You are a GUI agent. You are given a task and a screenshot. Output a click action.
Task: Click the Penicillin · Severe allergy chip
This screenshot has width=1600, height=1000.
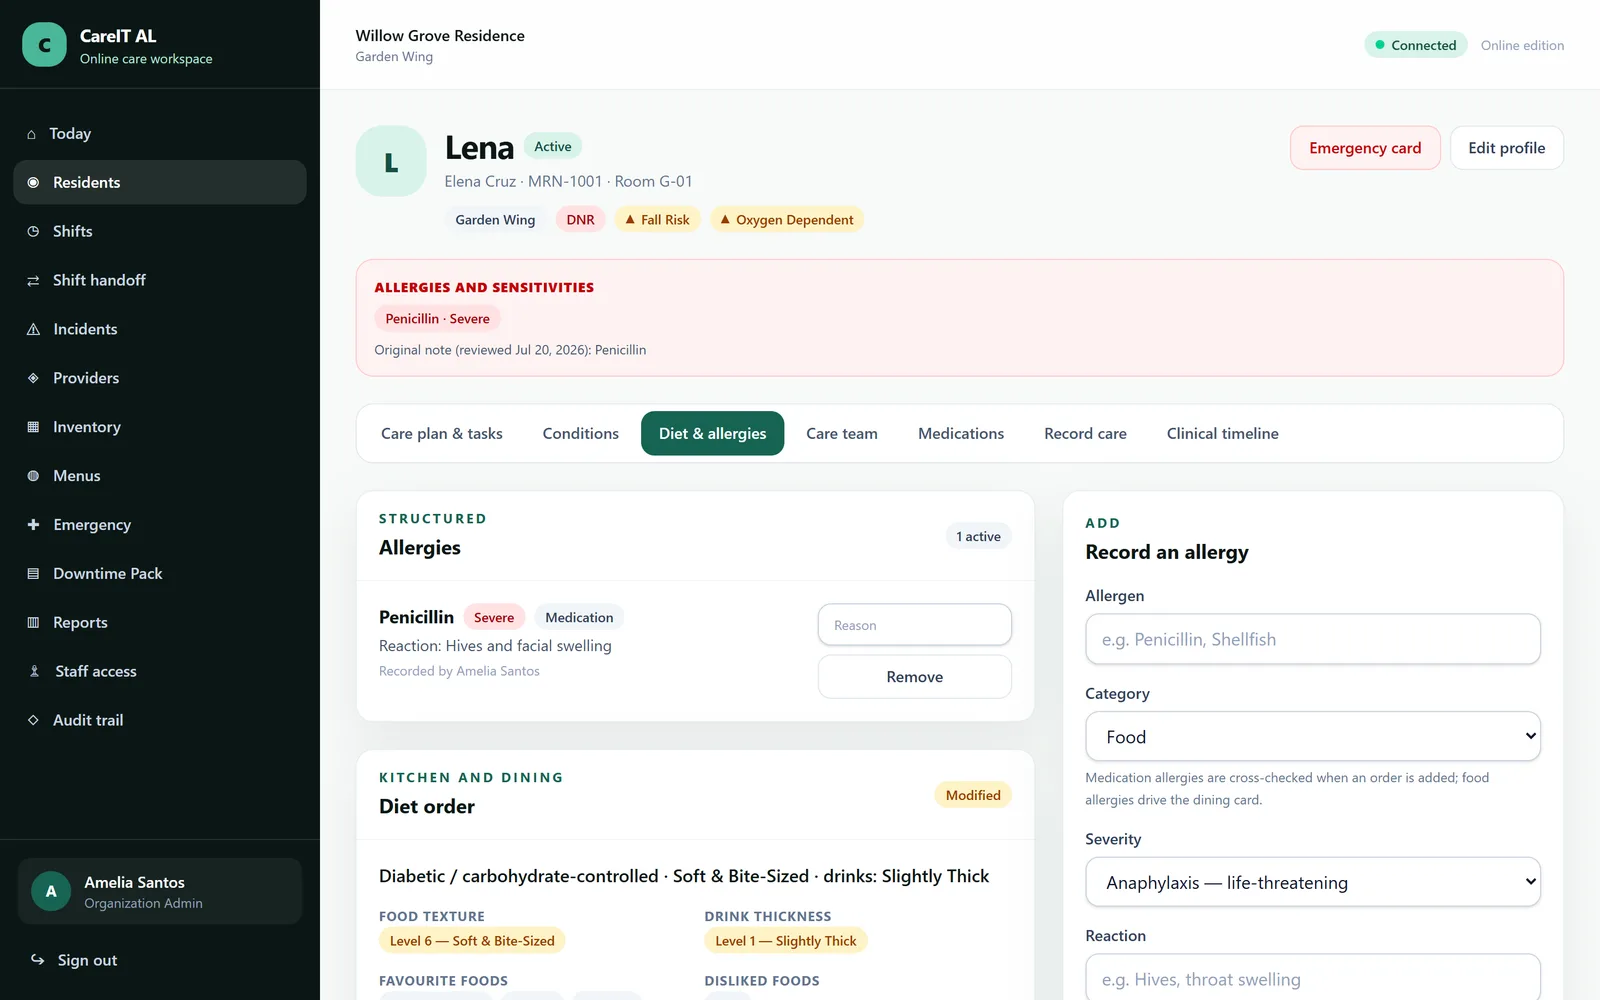[x=438, y=319]
